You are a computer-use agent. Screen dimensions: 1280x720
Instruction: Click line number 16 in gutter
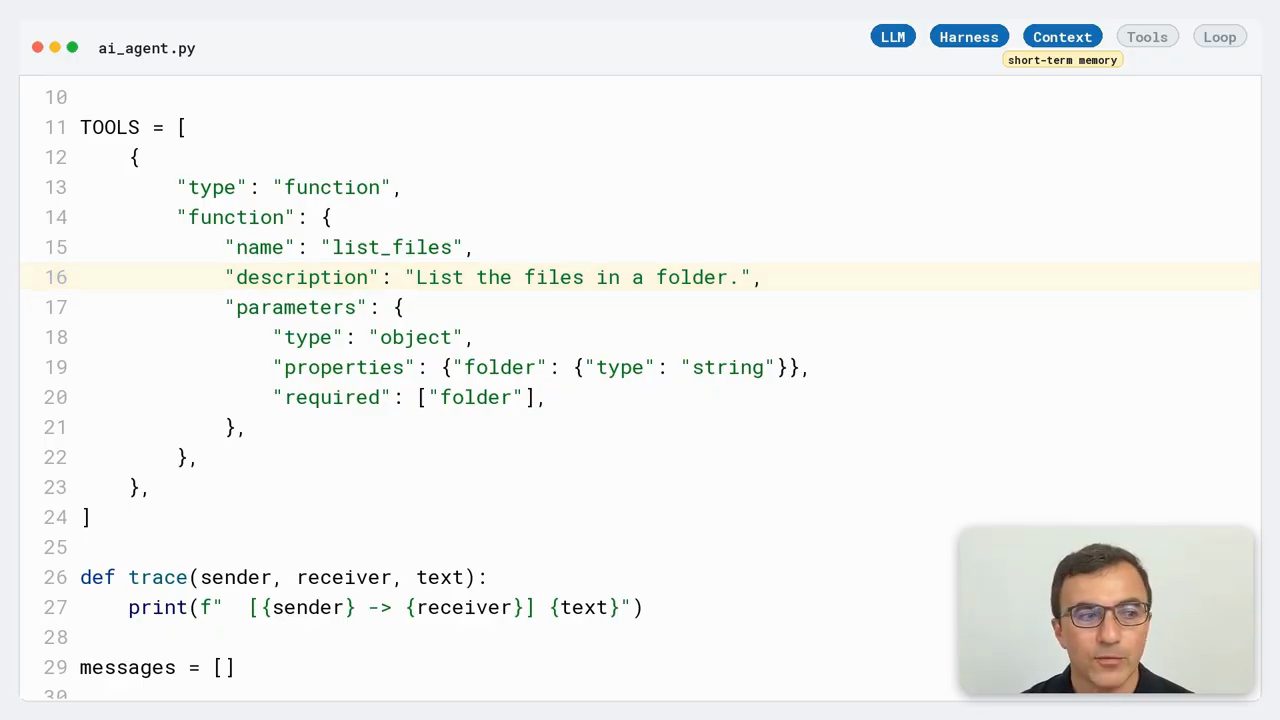[55, 277]
